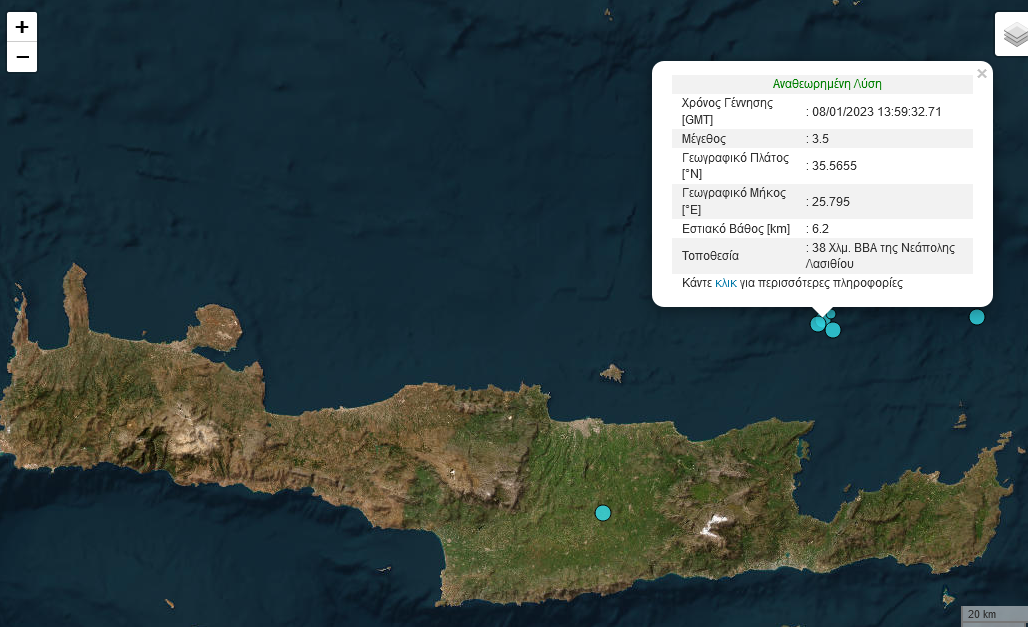Click the magnitude value 3.5
The image size is (1028, 627).
(820, 139)
